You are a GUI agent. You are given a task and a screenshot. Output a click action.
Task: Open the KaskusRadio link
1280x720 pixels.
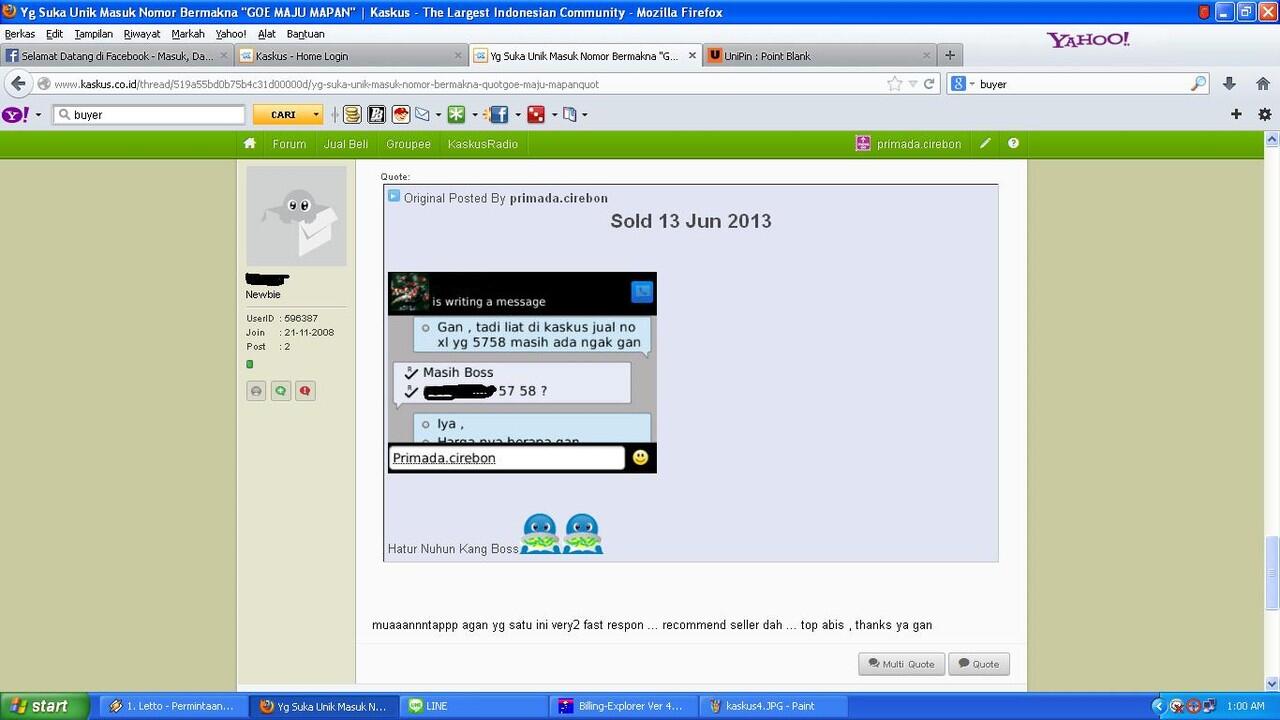point(483,144)
